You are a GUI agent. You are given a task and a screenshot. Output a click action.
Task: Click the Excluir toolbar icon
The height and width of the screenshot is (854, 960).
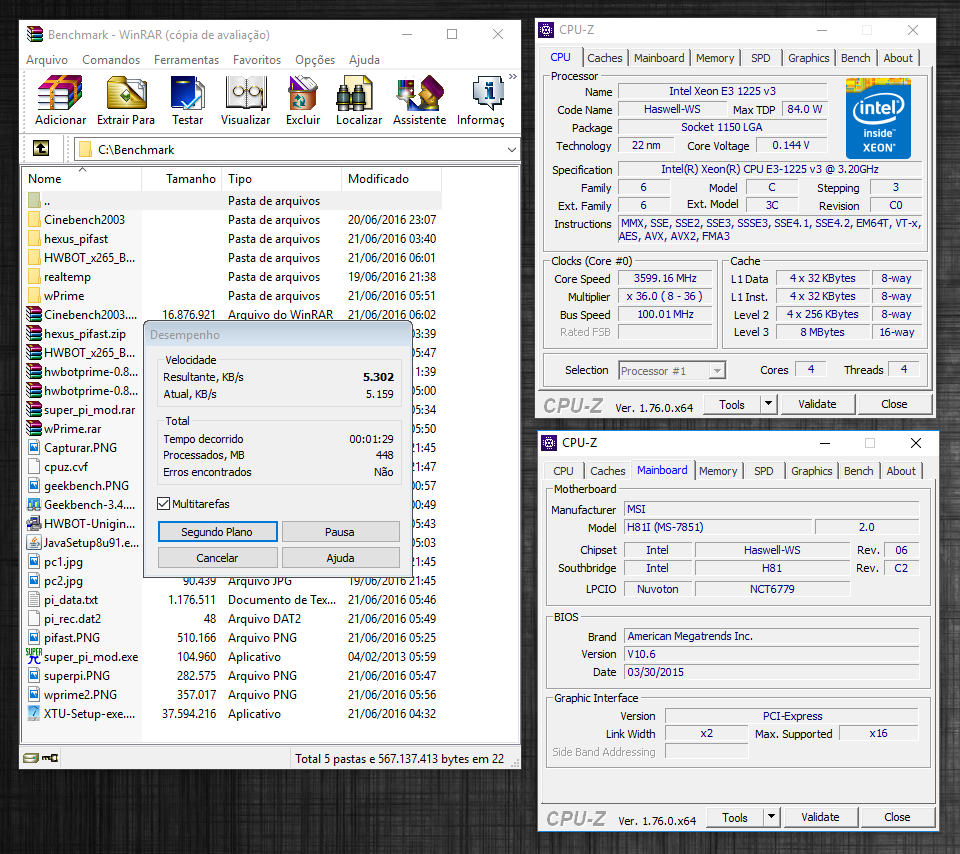pos(303,101)
